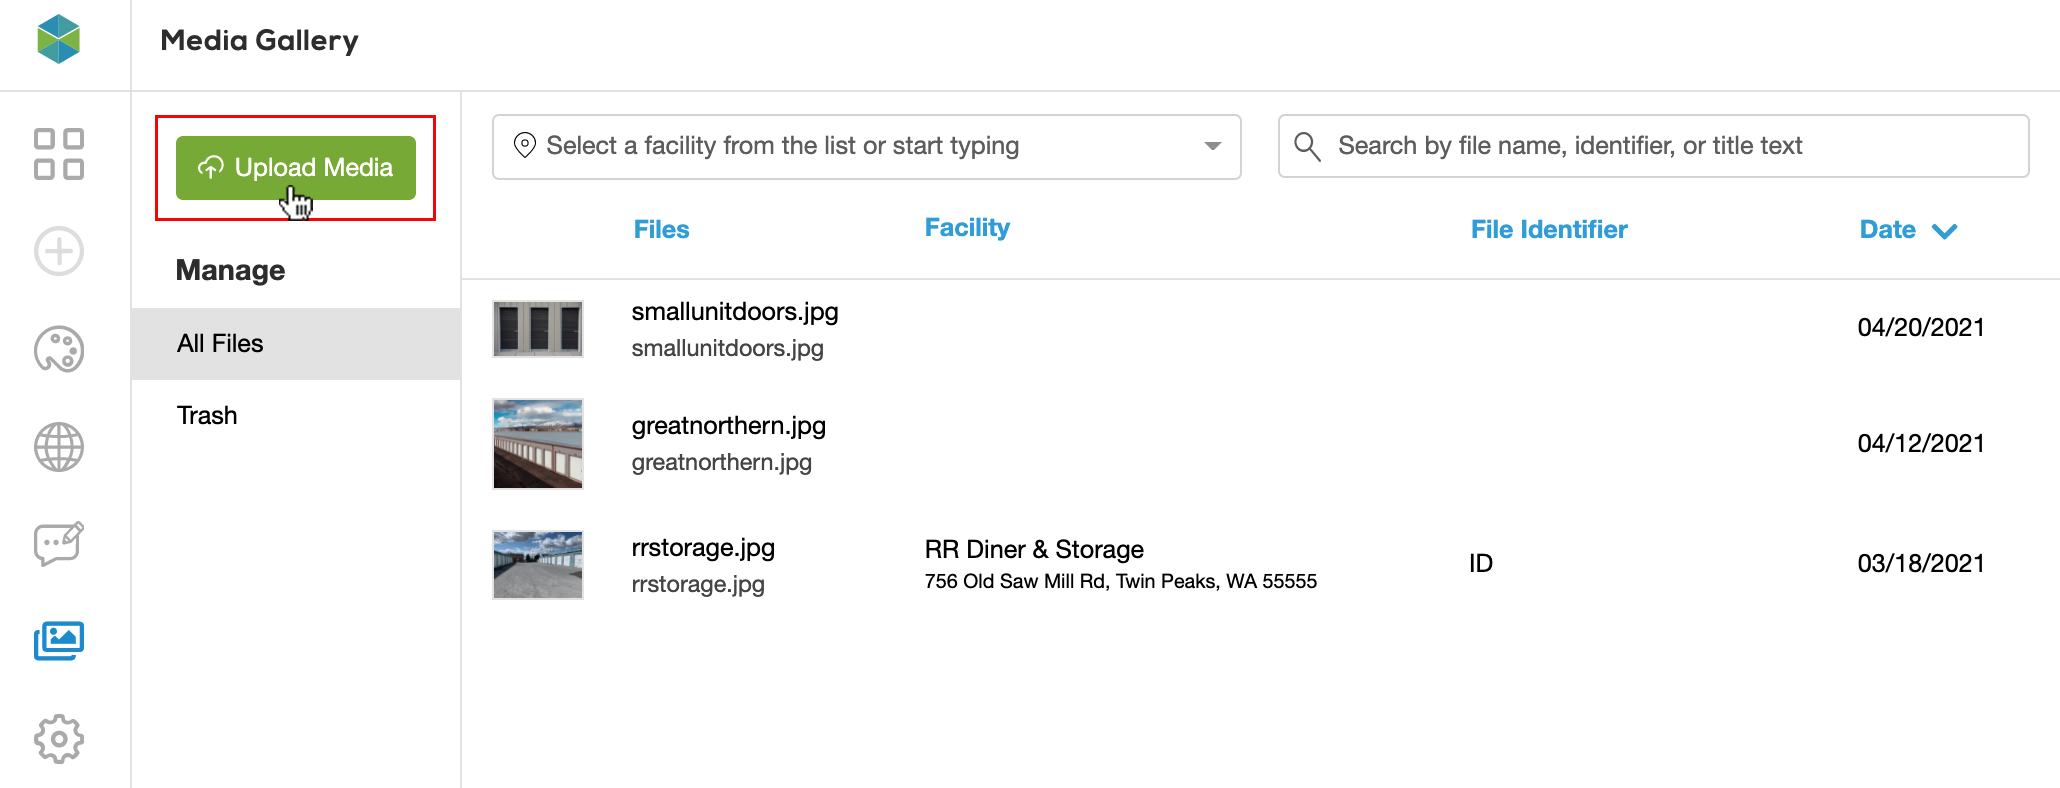Open the greatnorthern.jpg thumbnail

pos(538,444)
